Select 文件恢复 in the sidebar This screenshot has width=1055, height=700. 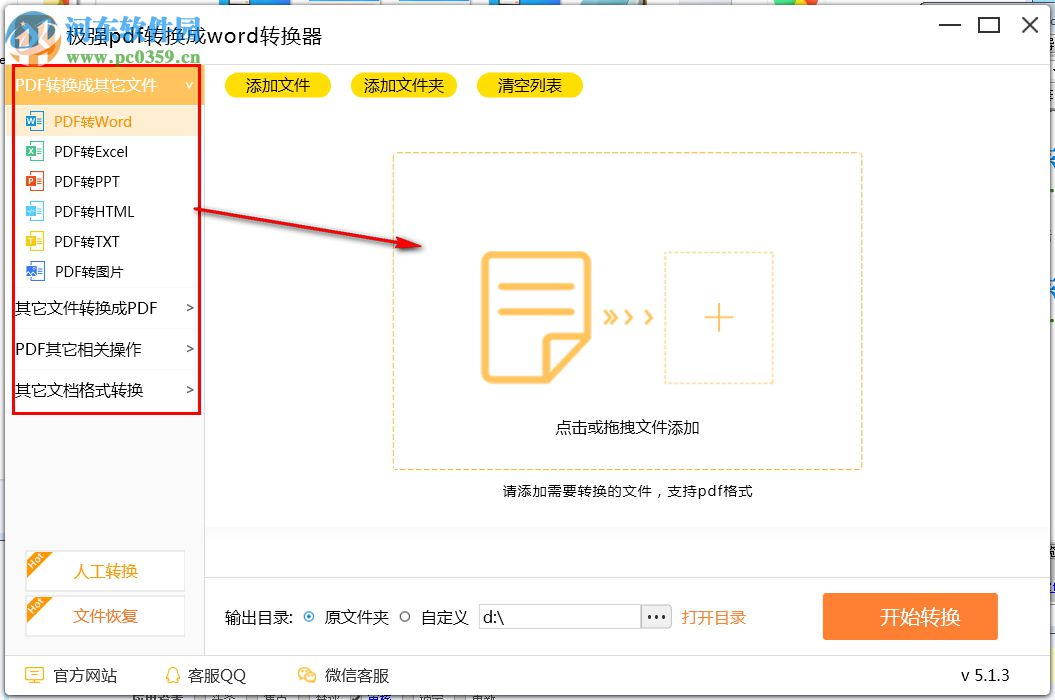pyautogui.click(x=104, y=617)
